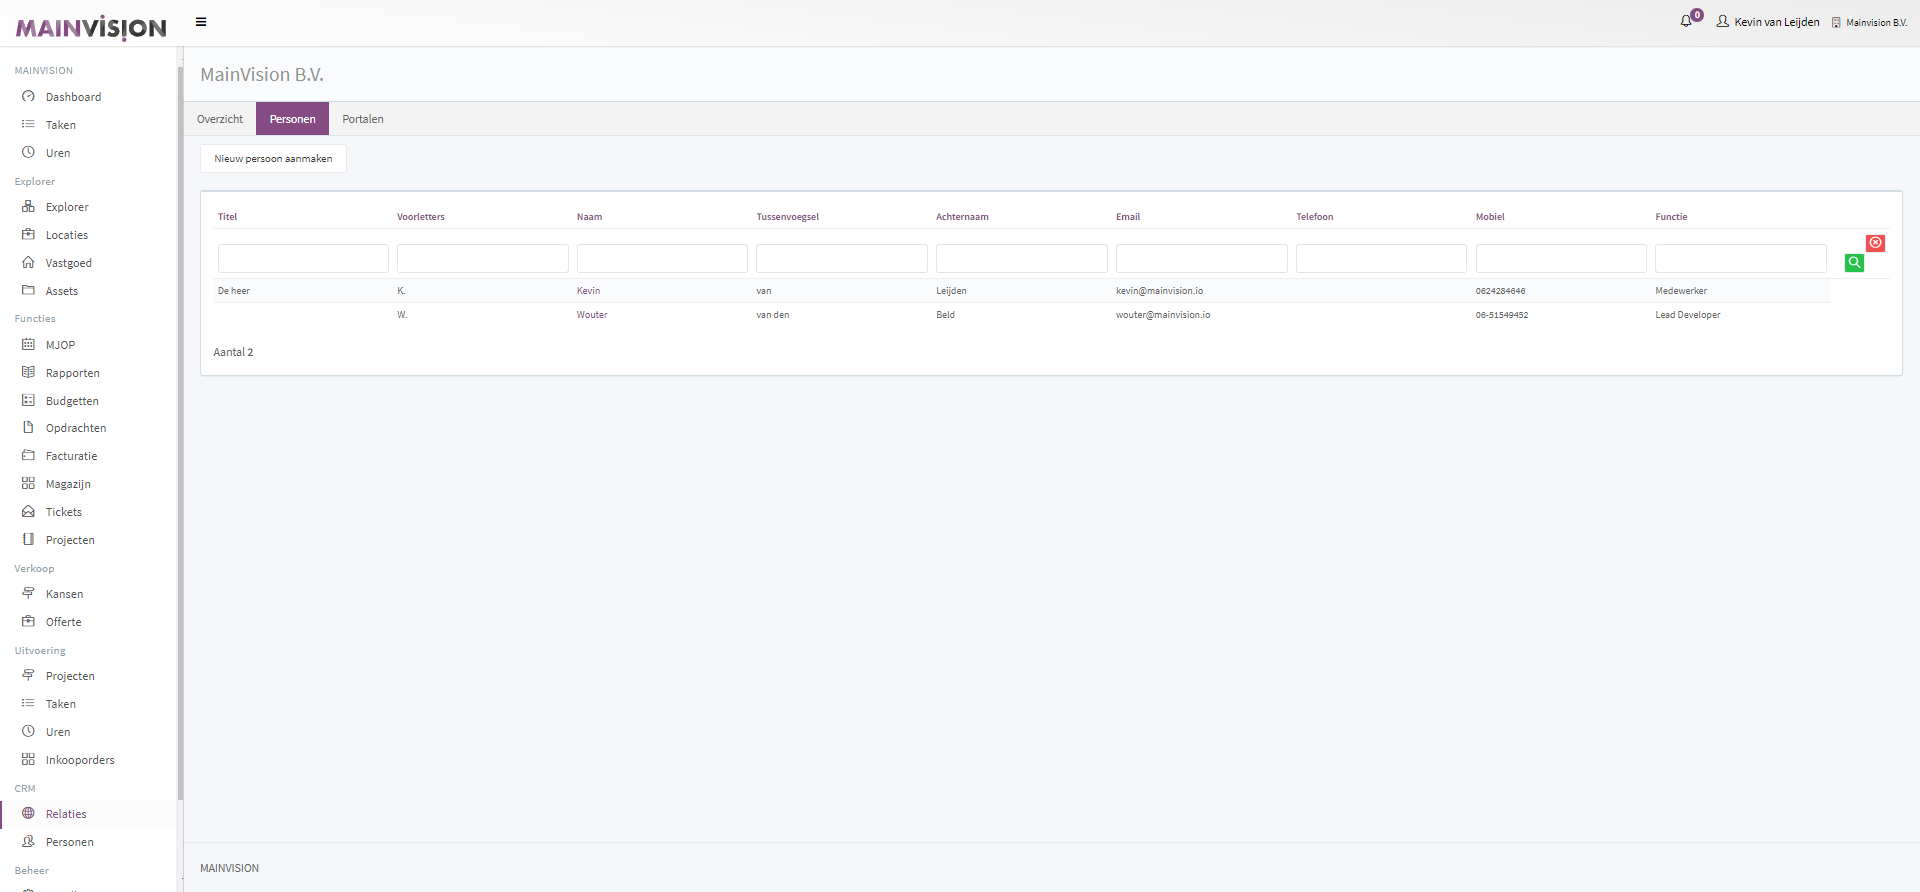
Task: Switch to the Portalen tab
Action: point(363,119)
